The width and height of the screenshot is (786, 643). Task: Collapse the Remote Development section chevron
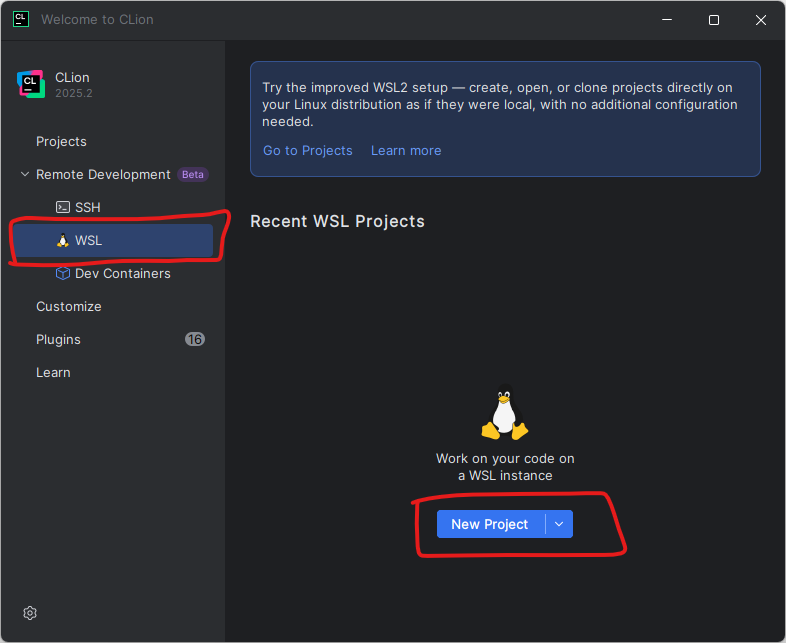coord(25,174)
